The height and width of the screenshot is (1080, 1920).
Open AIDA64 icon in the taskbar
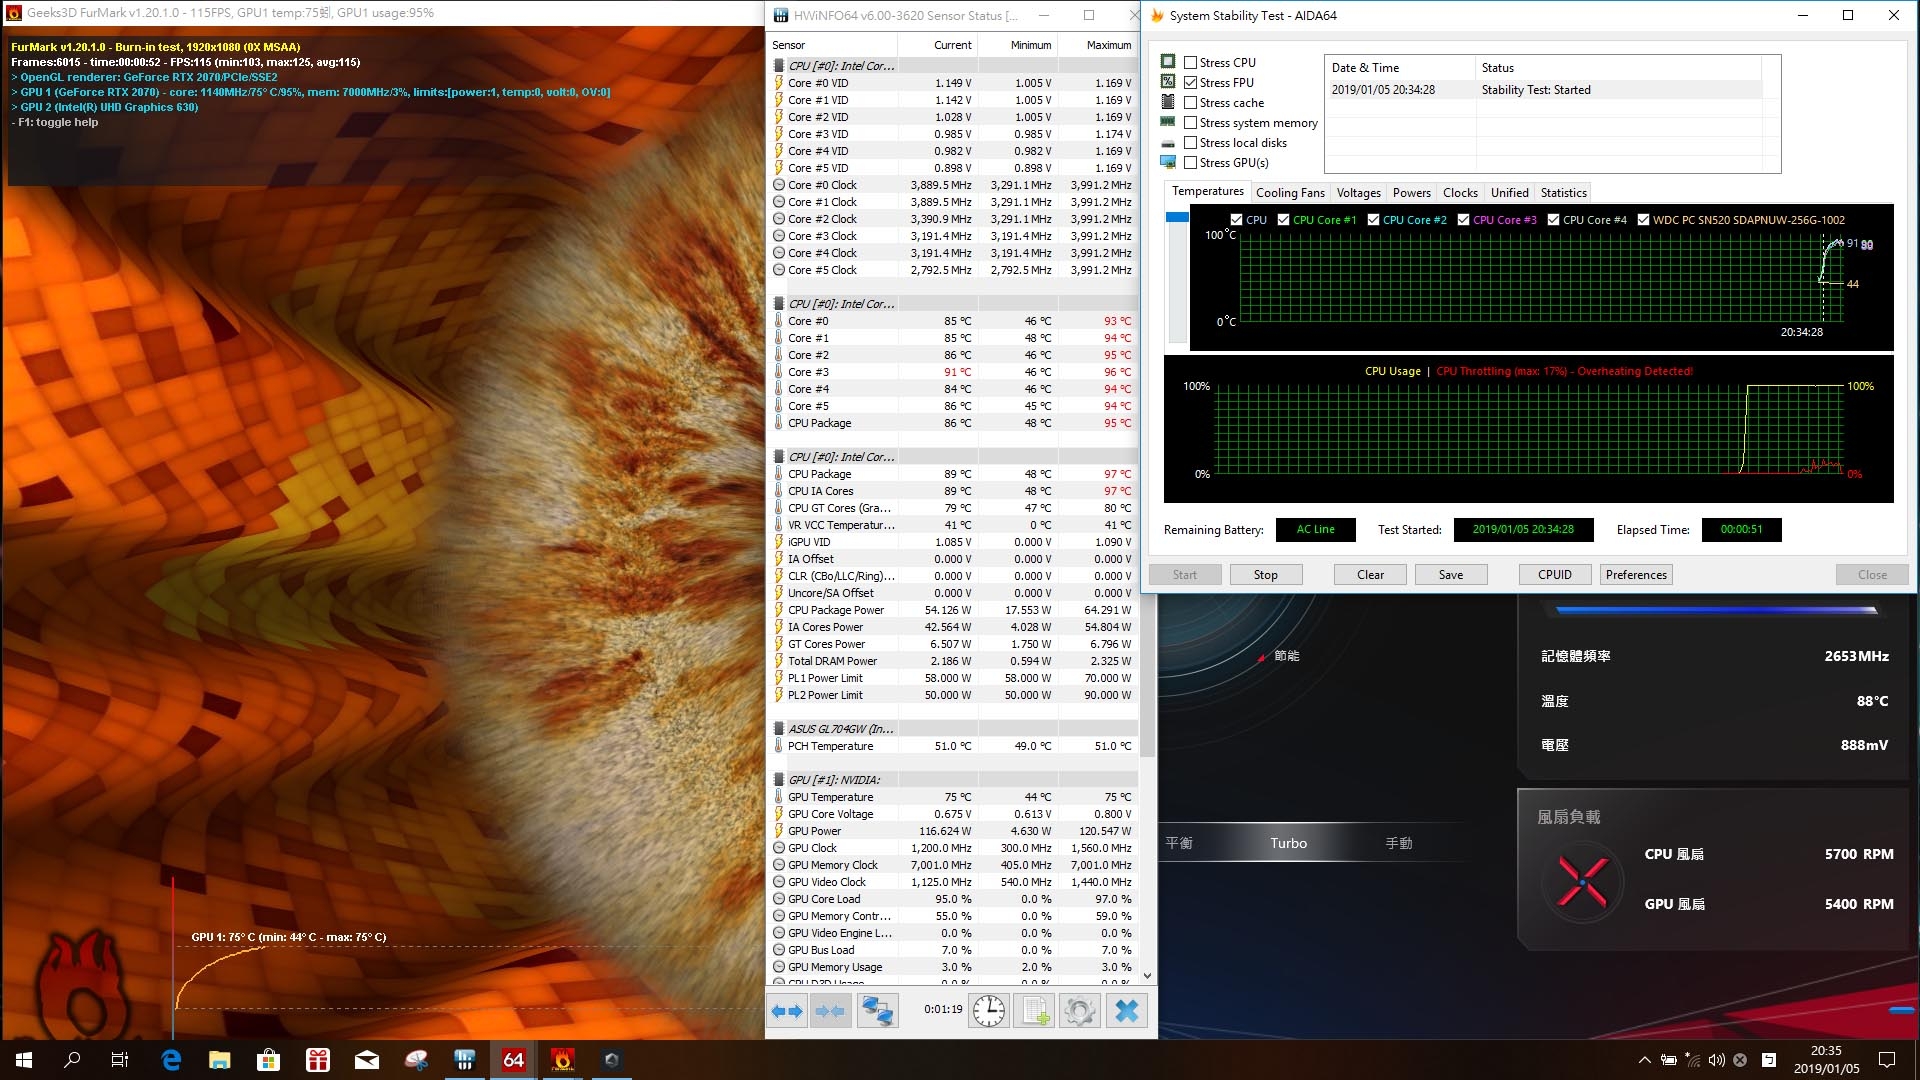513,1060
